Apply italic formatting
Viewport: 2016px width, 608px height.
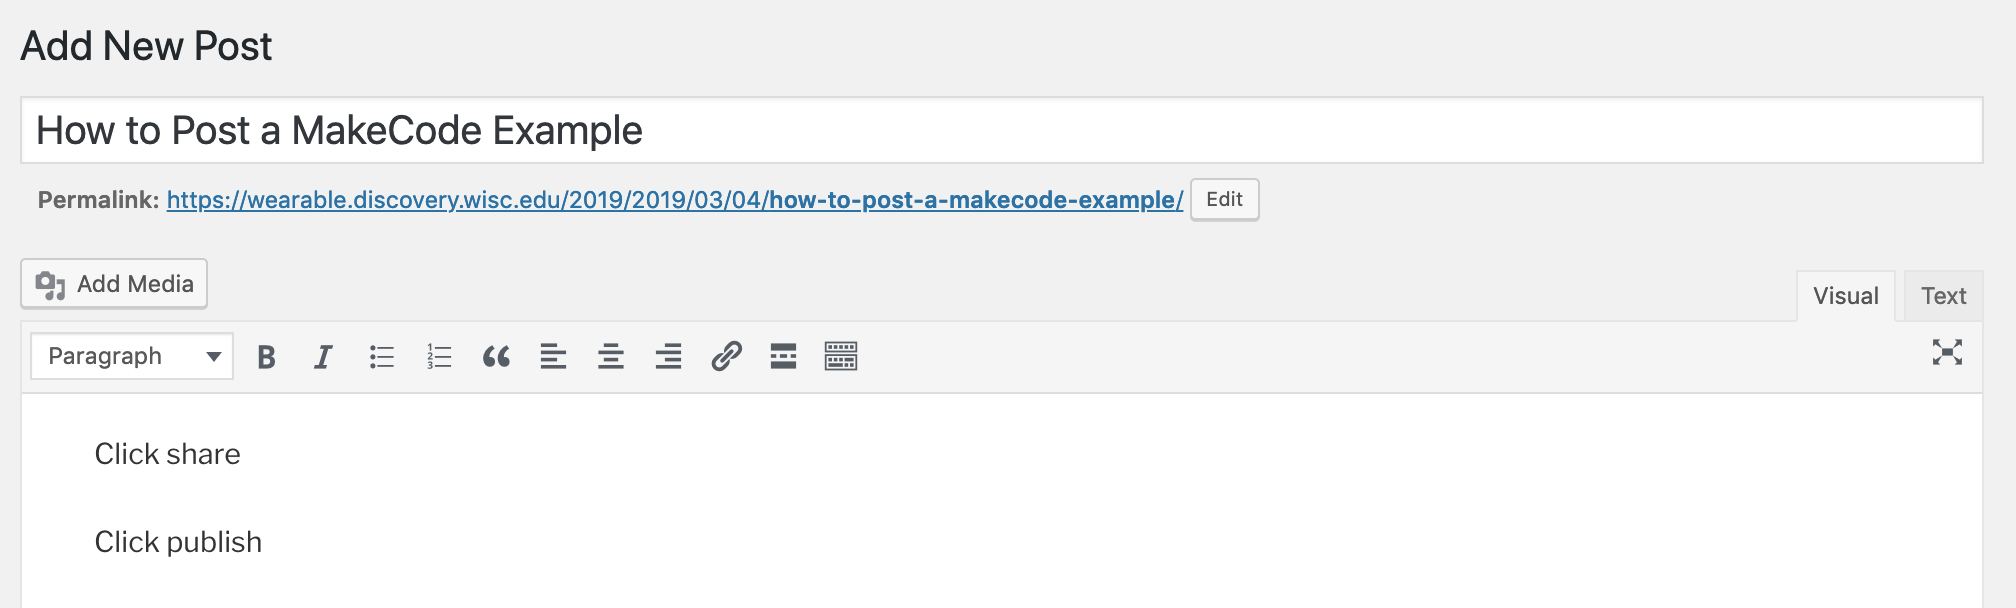pyautogui.click(x=322, y=356)
